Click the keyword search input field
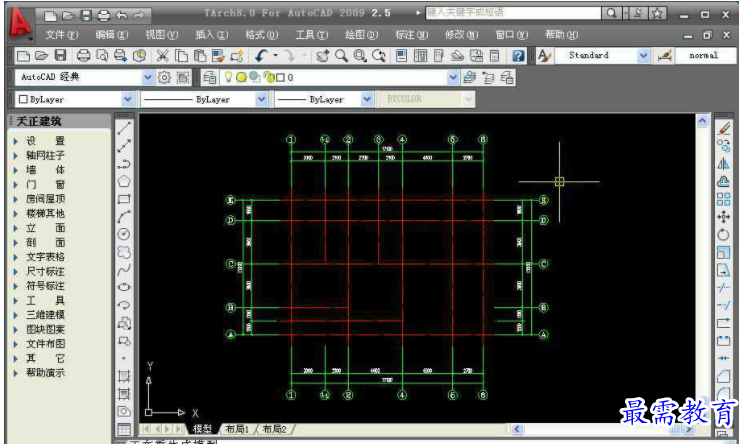Viewport: 744px width, 444px height. point(513,13)
